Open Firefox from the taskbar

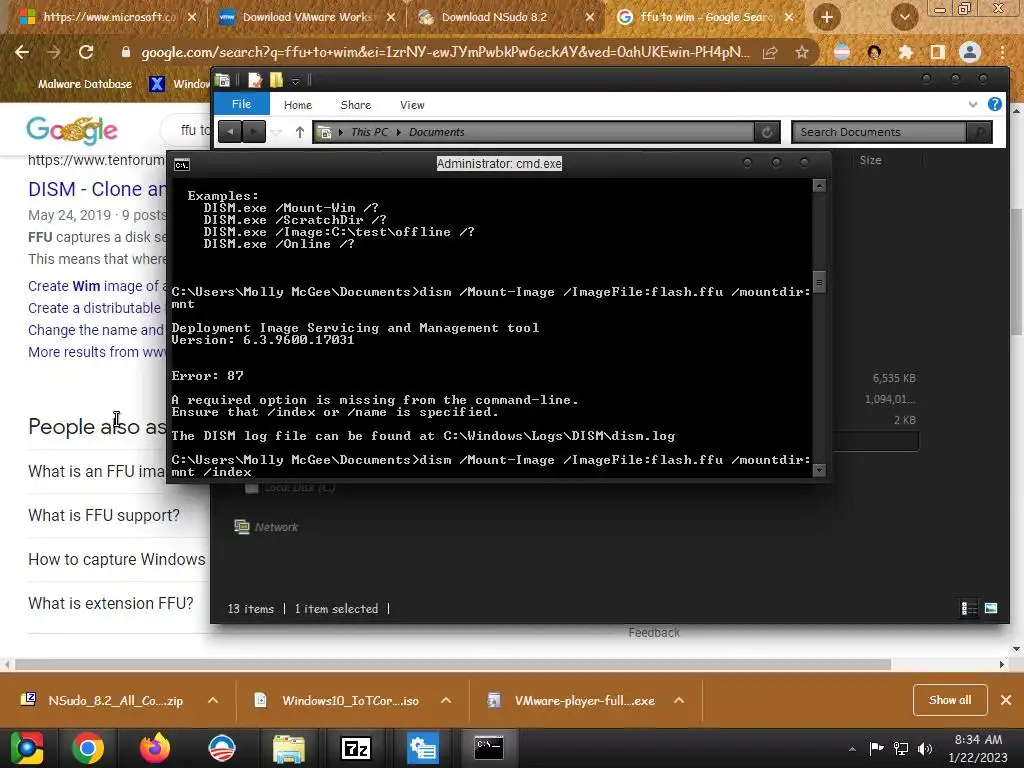point(155,748)
